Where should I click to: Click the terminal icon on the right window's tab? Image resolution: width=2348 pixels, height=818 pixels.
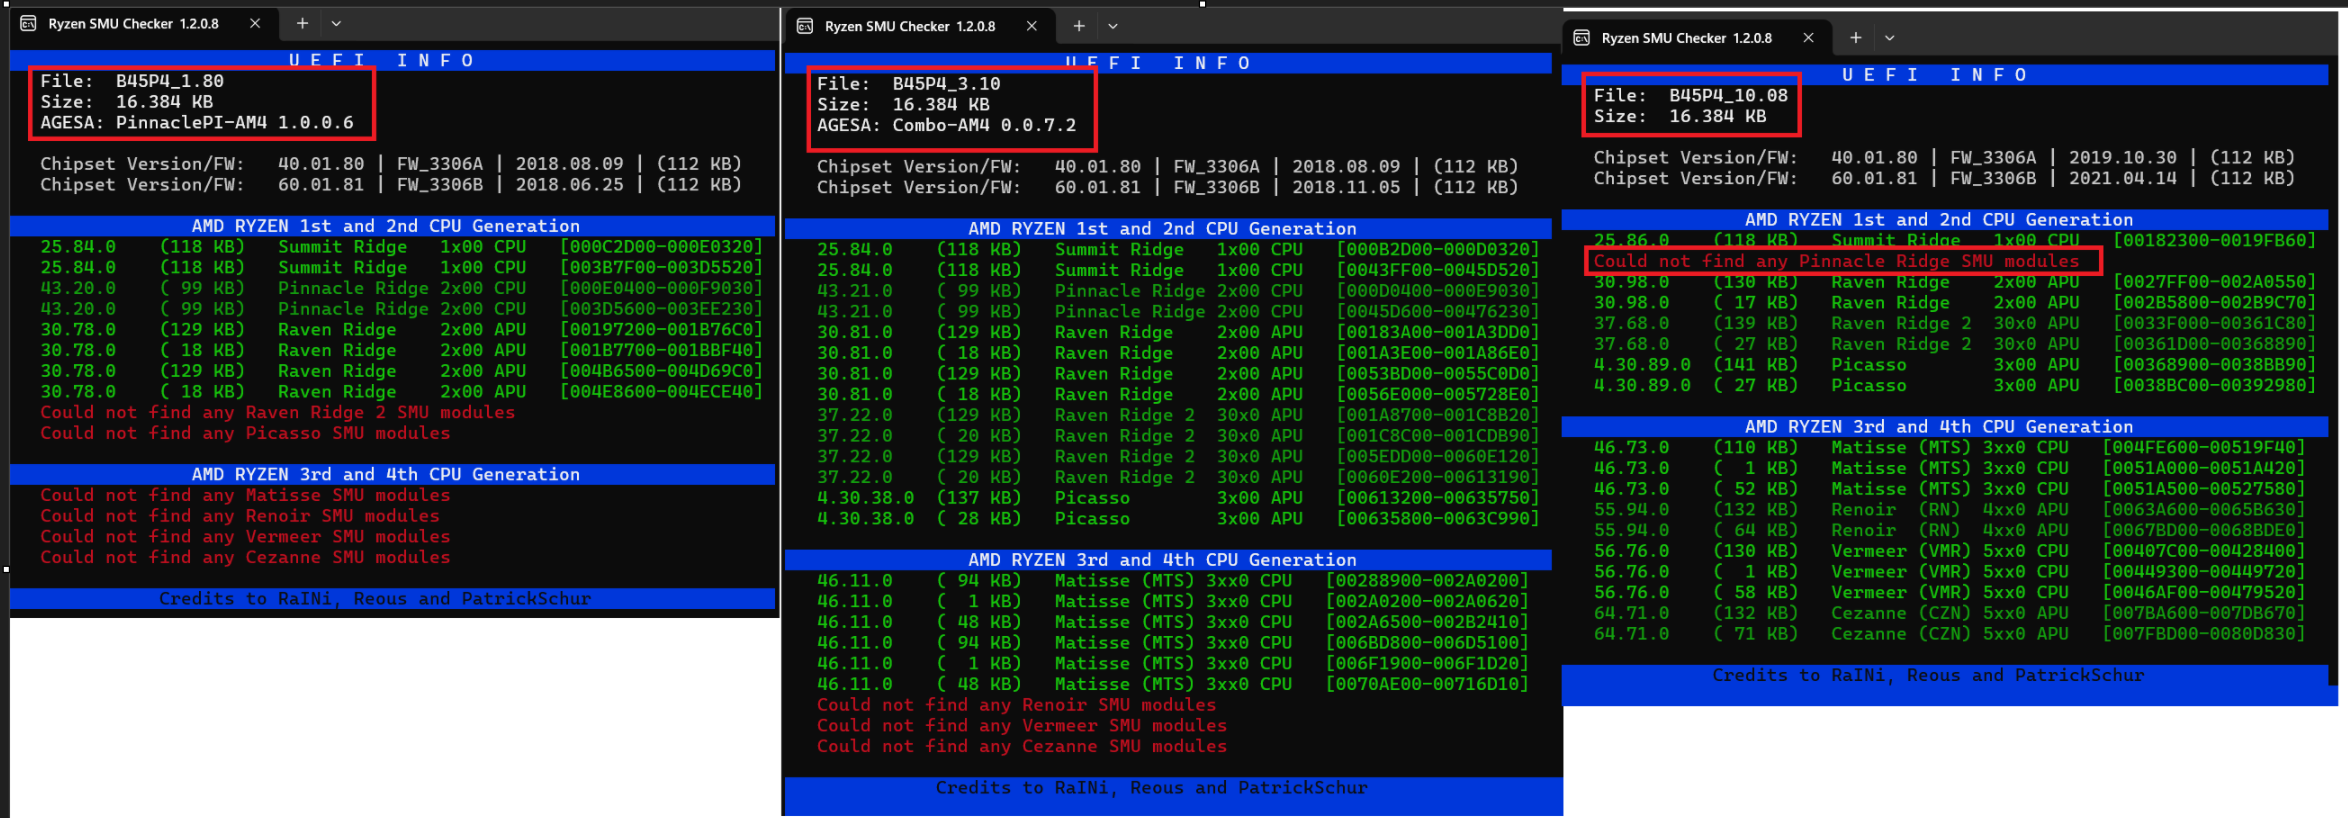coord(1582,38)
